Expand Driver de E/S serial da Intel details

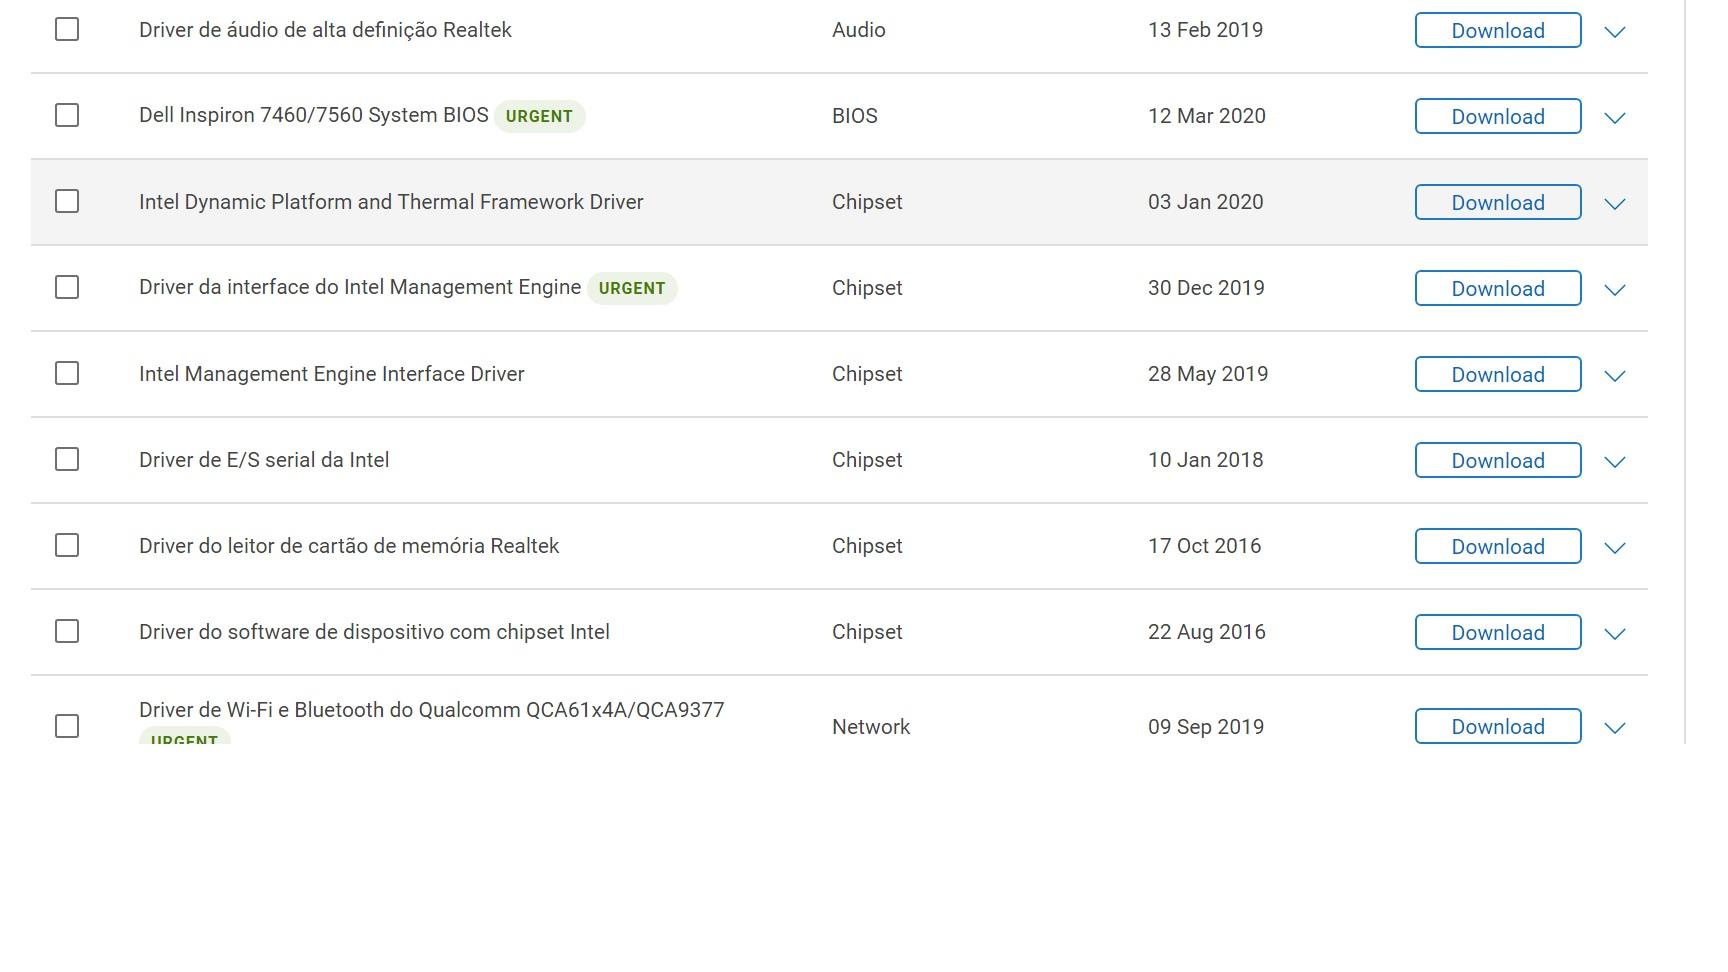pyautogui.click(x=1614, y=461)
